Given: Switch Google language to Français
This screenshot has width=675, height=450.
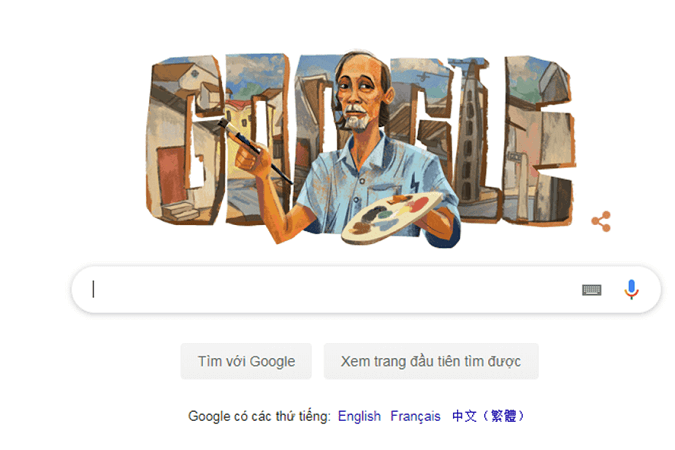Looking at the screenshot, I should pos(415,416).
